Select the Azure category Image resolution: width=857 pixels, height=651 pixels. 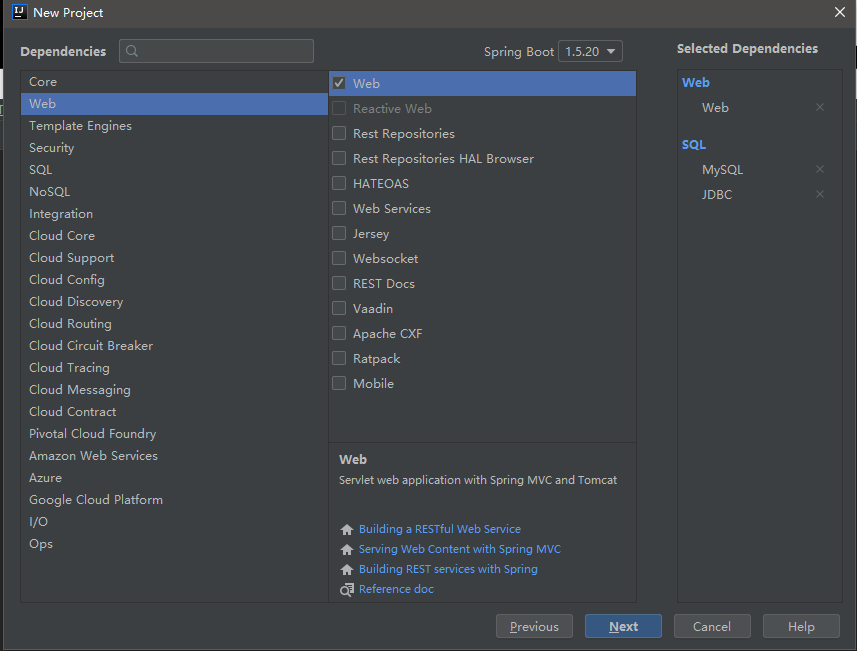(174, 478)
